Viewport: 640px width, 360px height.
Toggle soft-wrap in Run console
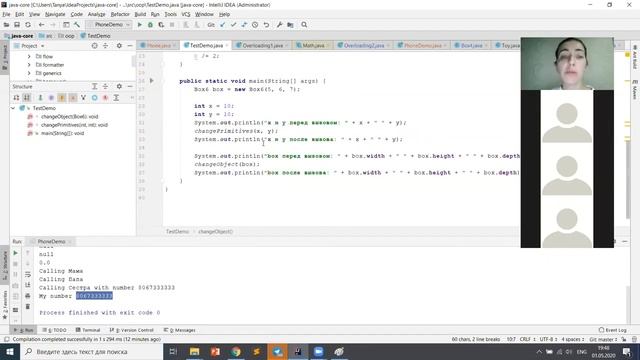pyautogui.click(x=28, y=274)
